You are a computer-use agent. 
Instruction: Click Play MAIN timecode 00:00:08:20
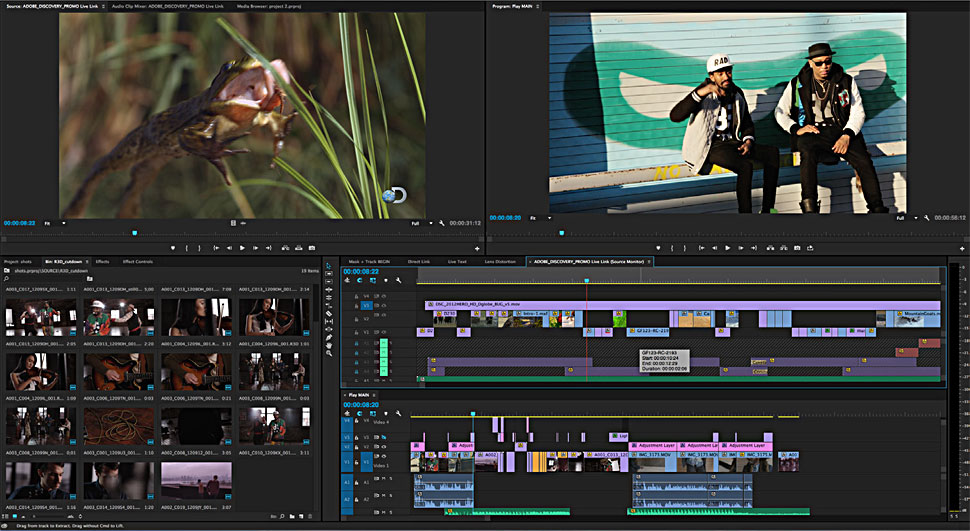[361, 405]
